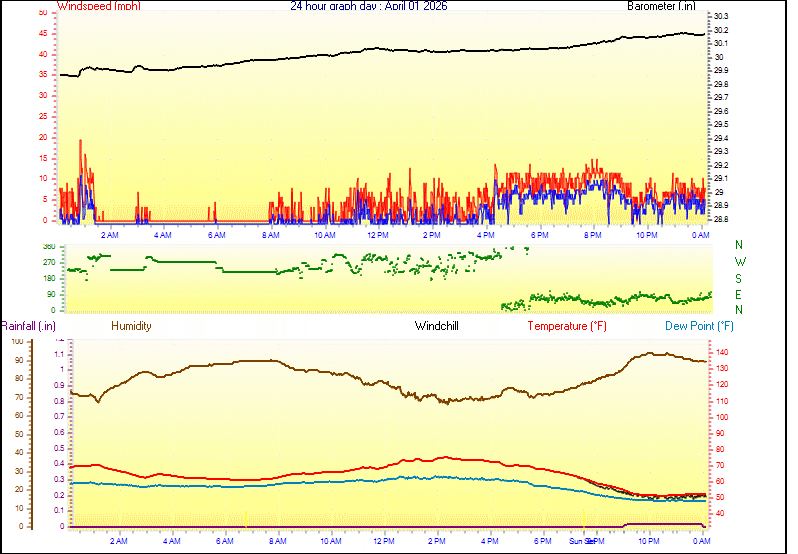
Task: Select the brown Humidity legend label
Action: click(x=131, y=326)
